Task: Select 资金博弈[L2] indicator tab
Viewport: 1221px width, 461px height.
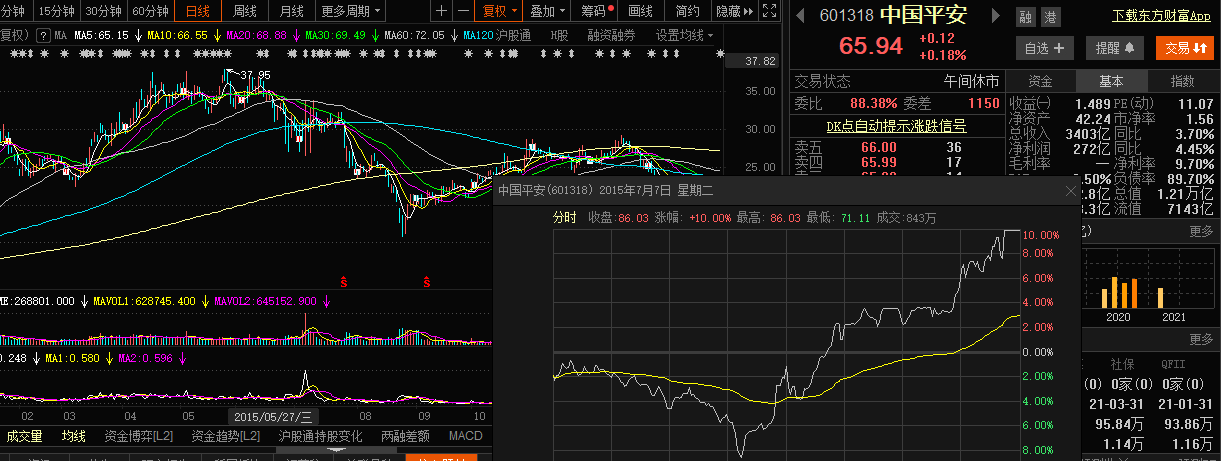Action: [x=139, y=436]
